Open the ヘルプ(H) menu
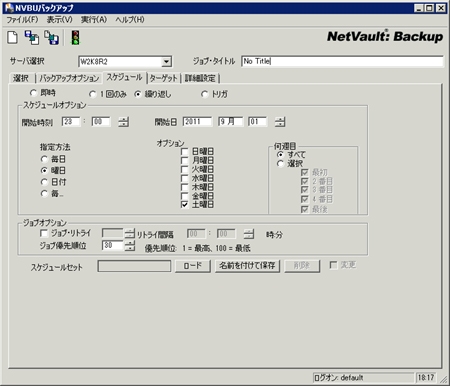The height and width of the screenshot is (386, 450). coord(130,20)
